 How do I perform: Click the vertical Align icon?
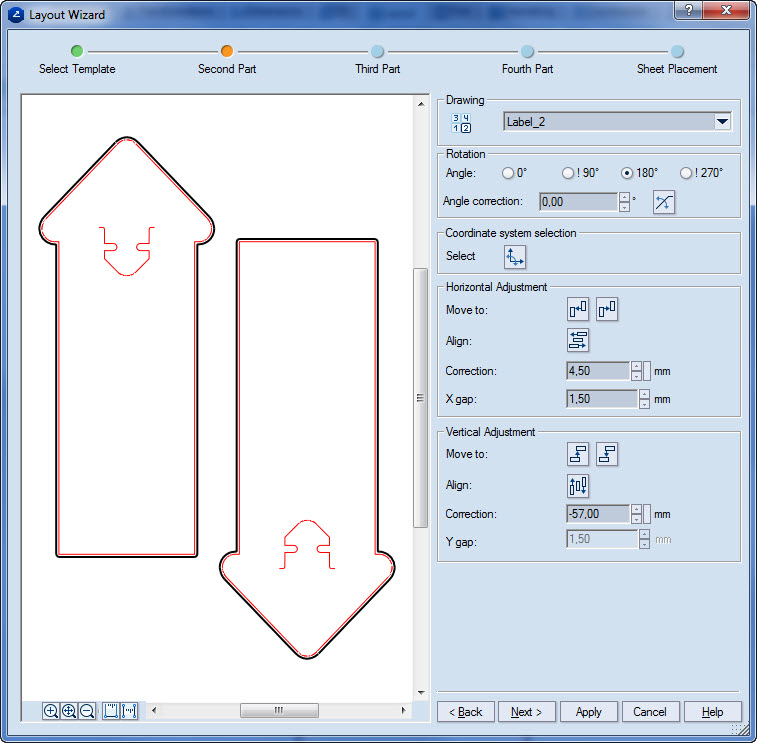coord(577,486)
